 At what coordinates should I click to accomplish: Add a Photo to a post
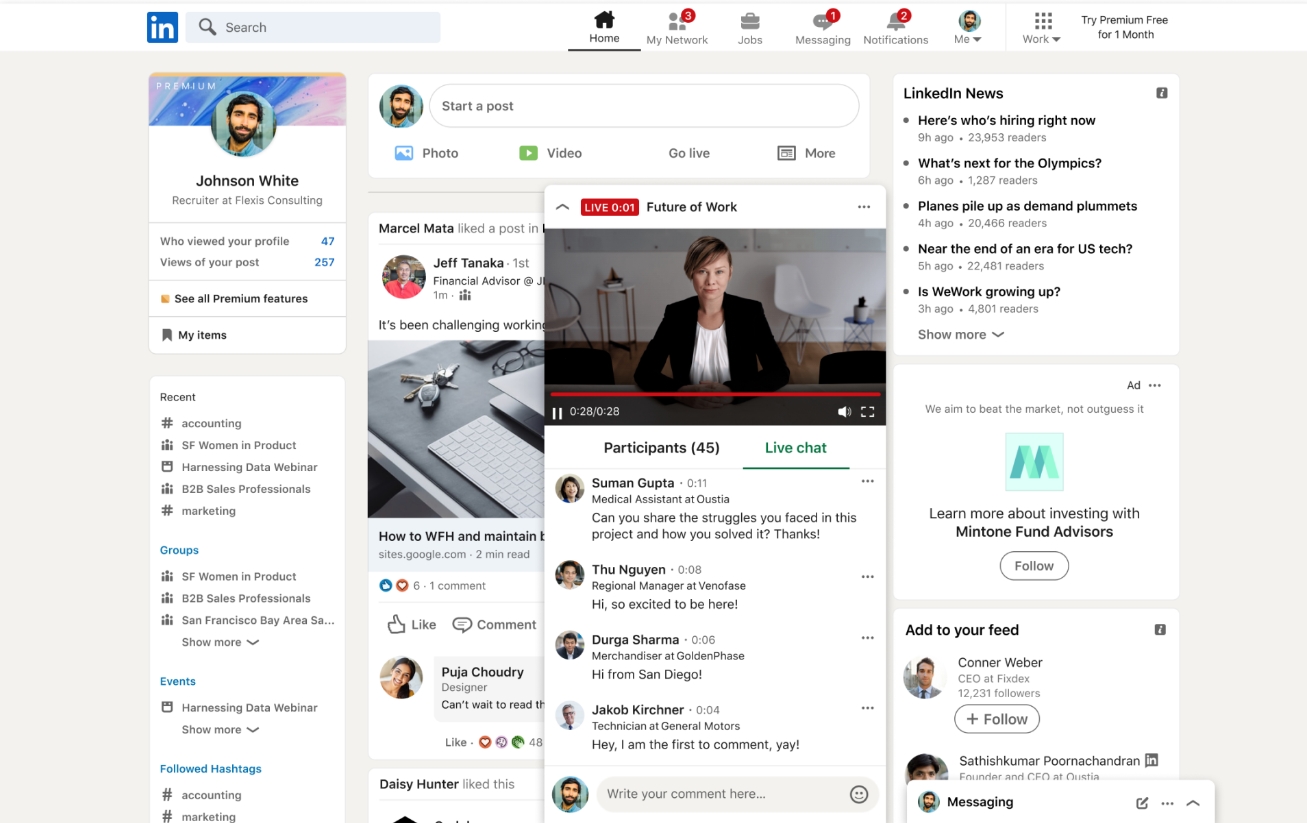[427, 153]
